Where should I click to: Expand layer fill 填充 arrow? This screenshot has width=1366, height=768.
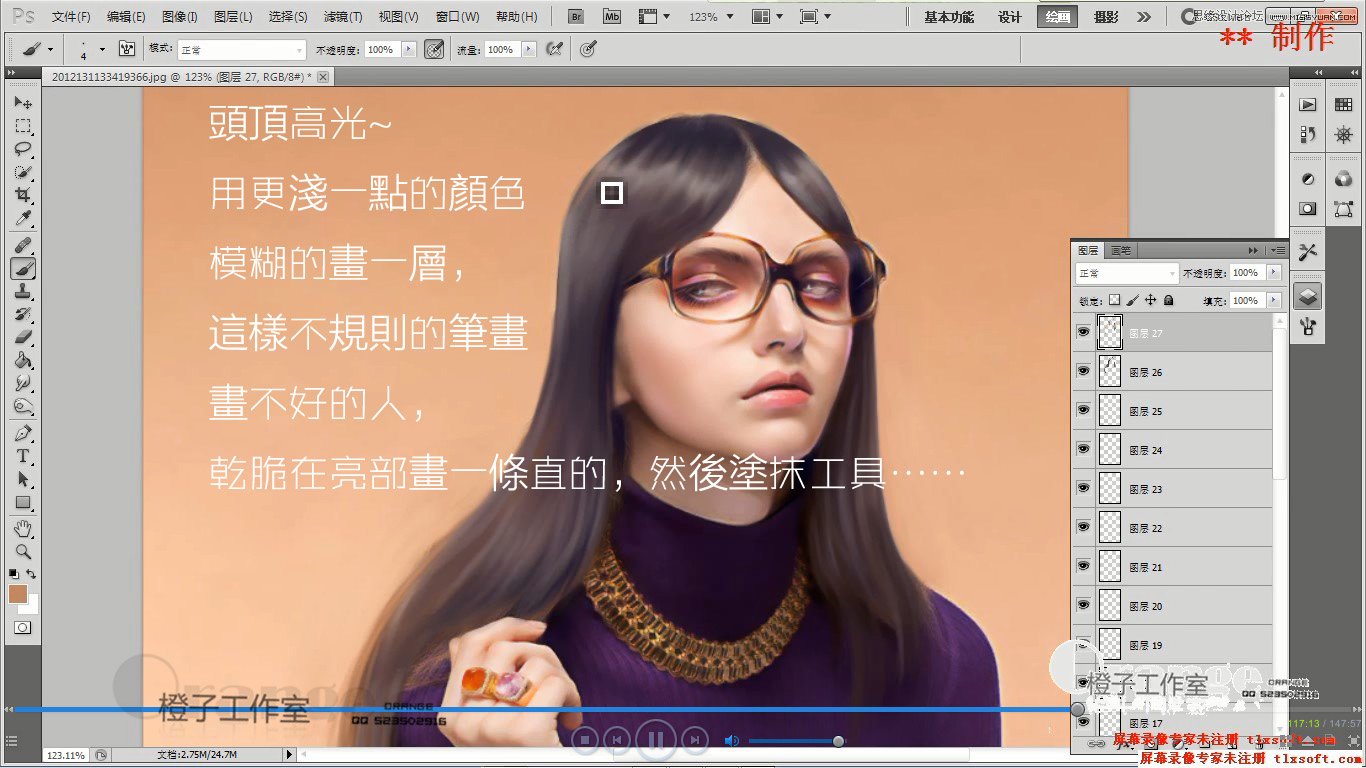[x=1274, y=300]
